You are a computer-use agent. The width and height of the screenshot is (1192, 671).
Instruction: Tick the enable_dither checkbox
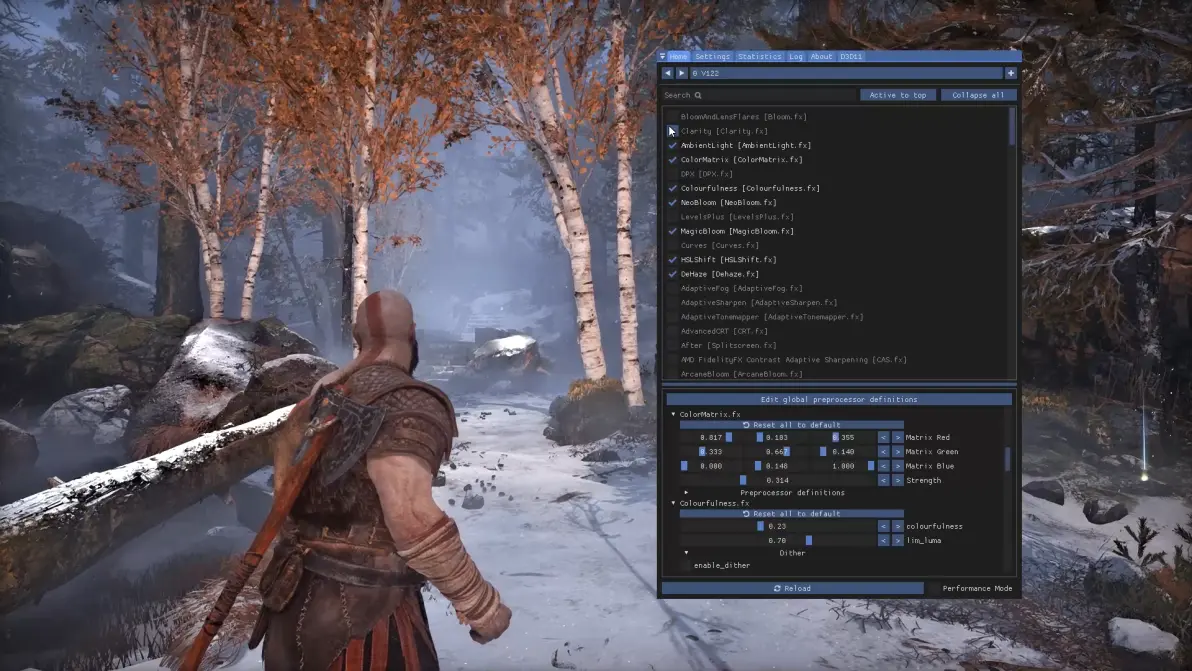pos(685,566)
